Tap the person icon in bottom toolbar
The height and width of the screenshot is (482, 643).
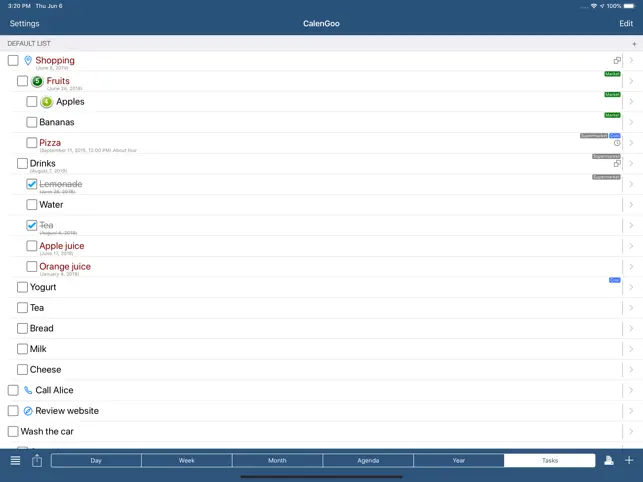point(609,460)
